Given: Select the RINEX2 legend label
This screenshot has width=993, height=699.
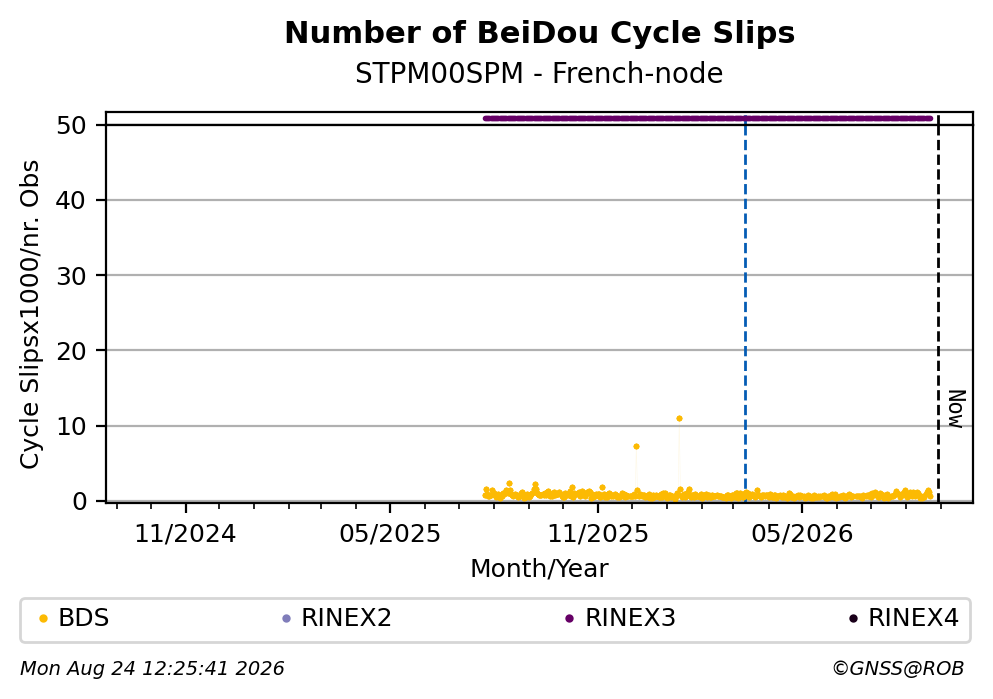Looking at the screenshot, I should (346, 618).
